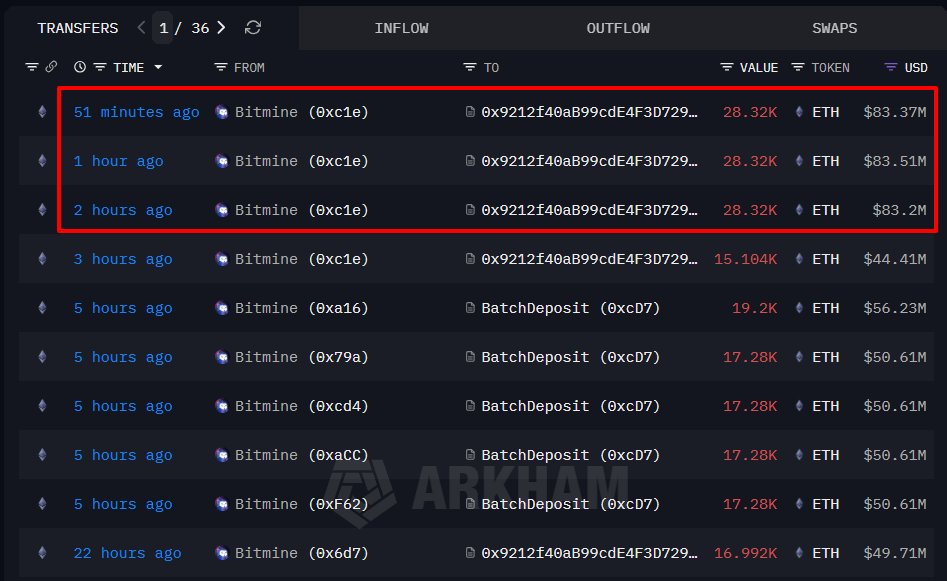Toggle the clock time format icon
This screenshot has height=581, width=947.
pyautogui.click(x=80, y=67)
